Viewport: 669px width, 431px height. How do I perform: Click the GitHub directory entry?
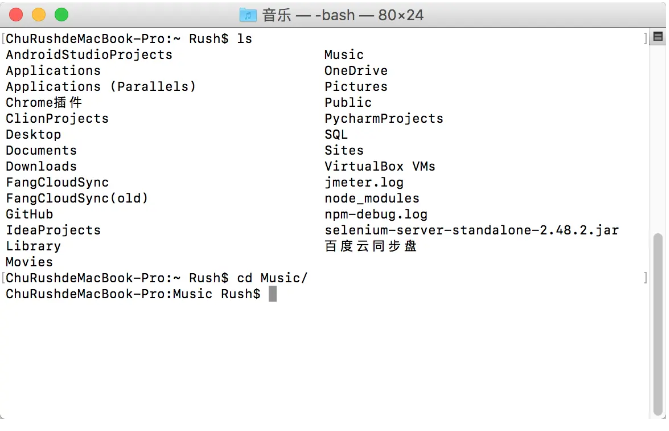[x=30, y=214]
